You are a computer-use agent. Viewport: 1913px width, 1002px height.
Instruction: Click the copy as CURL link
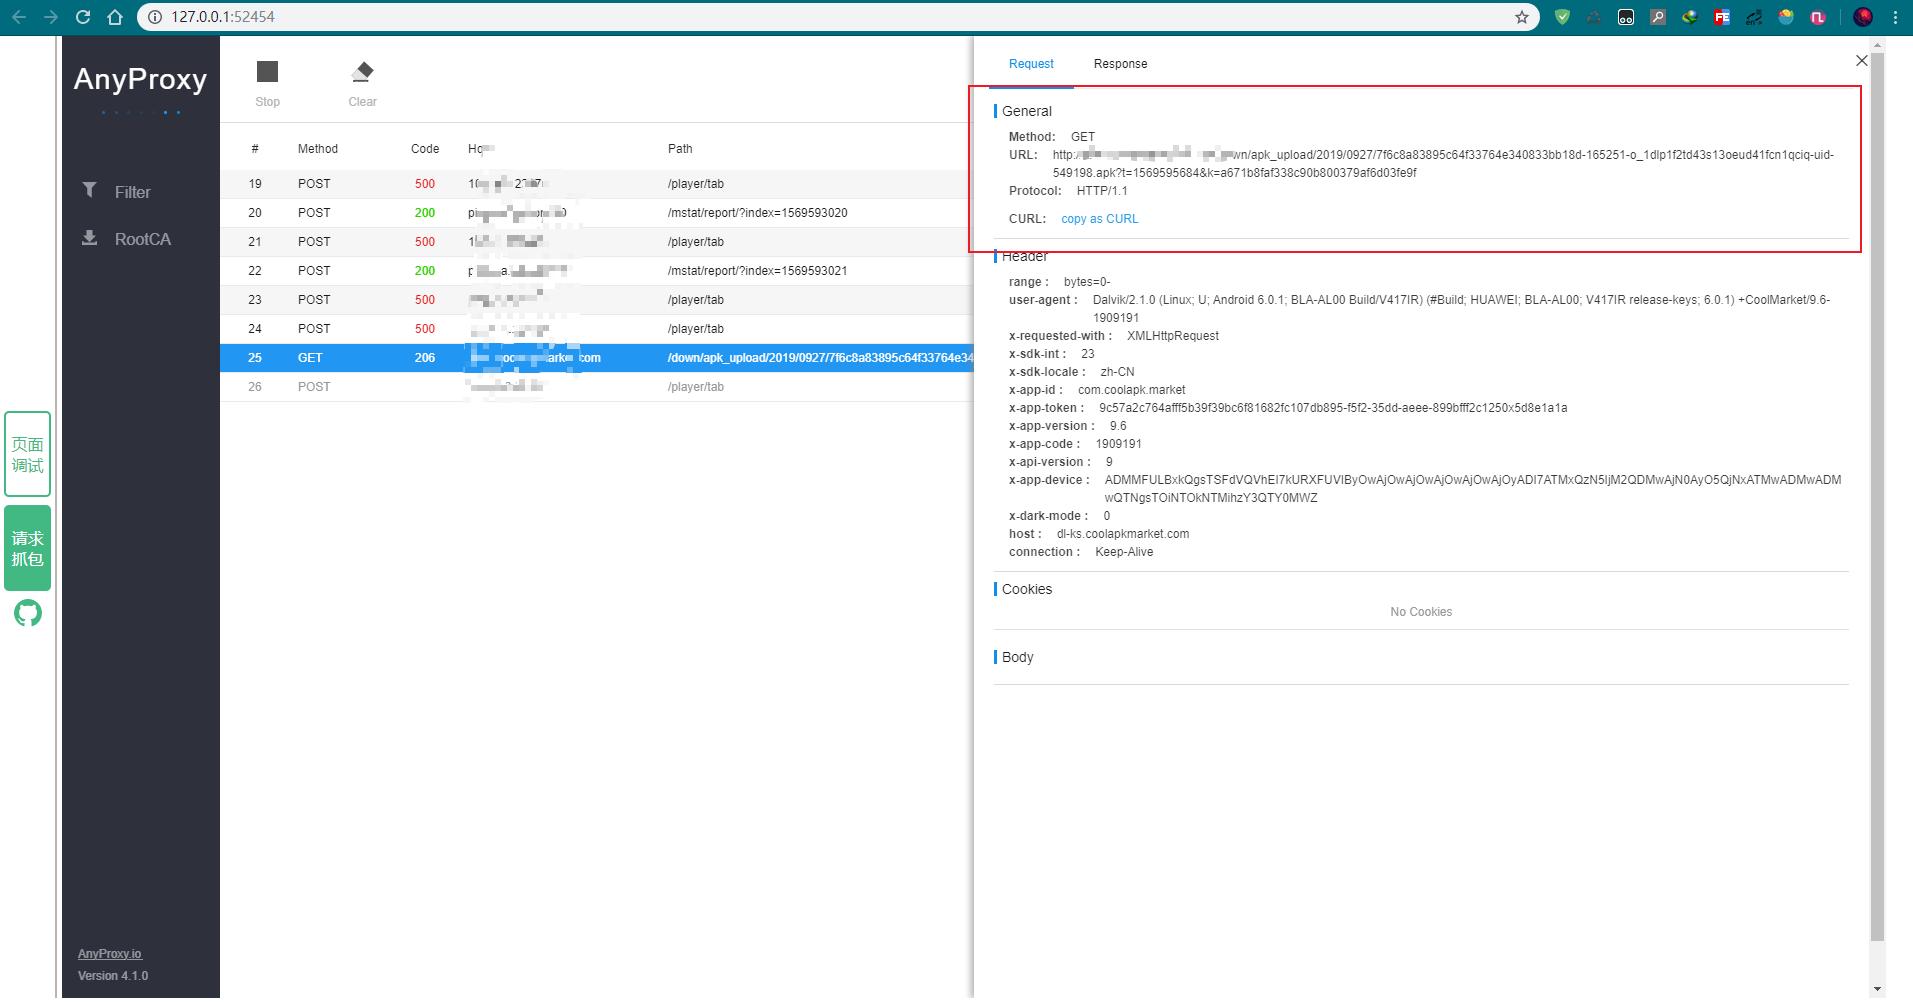[x=1099, y=218]
